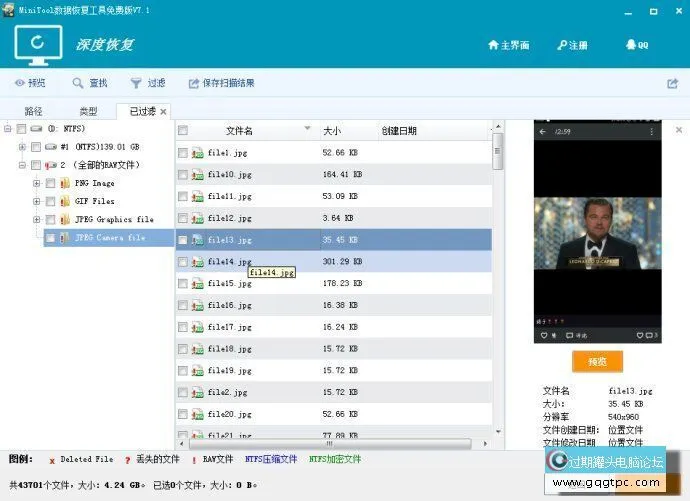
Task: Click the file list scroll down arrow
Action: (498, 432)
